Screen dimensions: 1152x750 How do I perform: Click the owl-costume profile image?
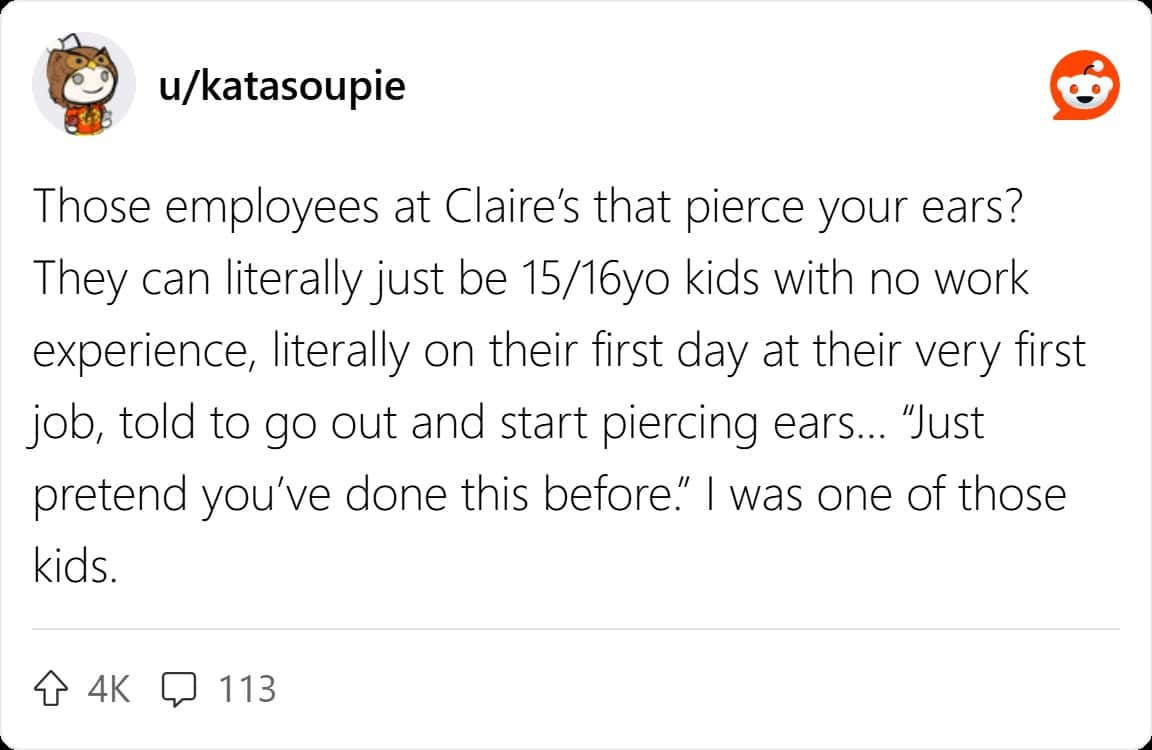85,85
